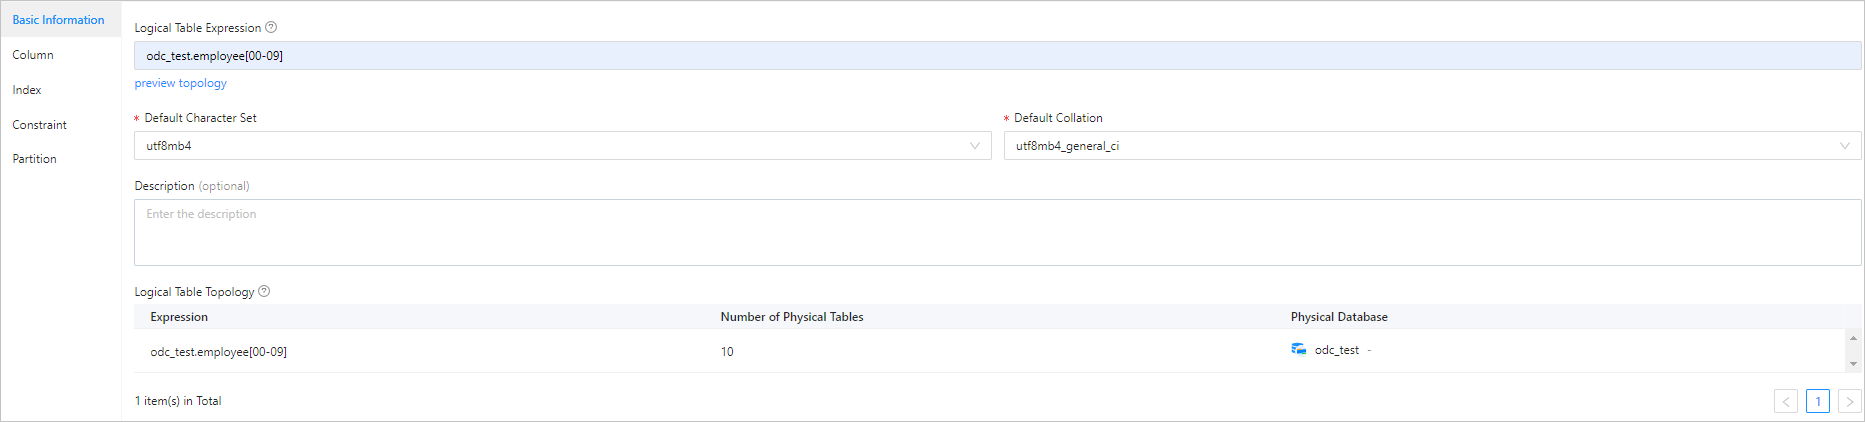The image size is (1865, 422).
Task: Click help icon beside Logical Table Topology
Action: coord(264,292)
